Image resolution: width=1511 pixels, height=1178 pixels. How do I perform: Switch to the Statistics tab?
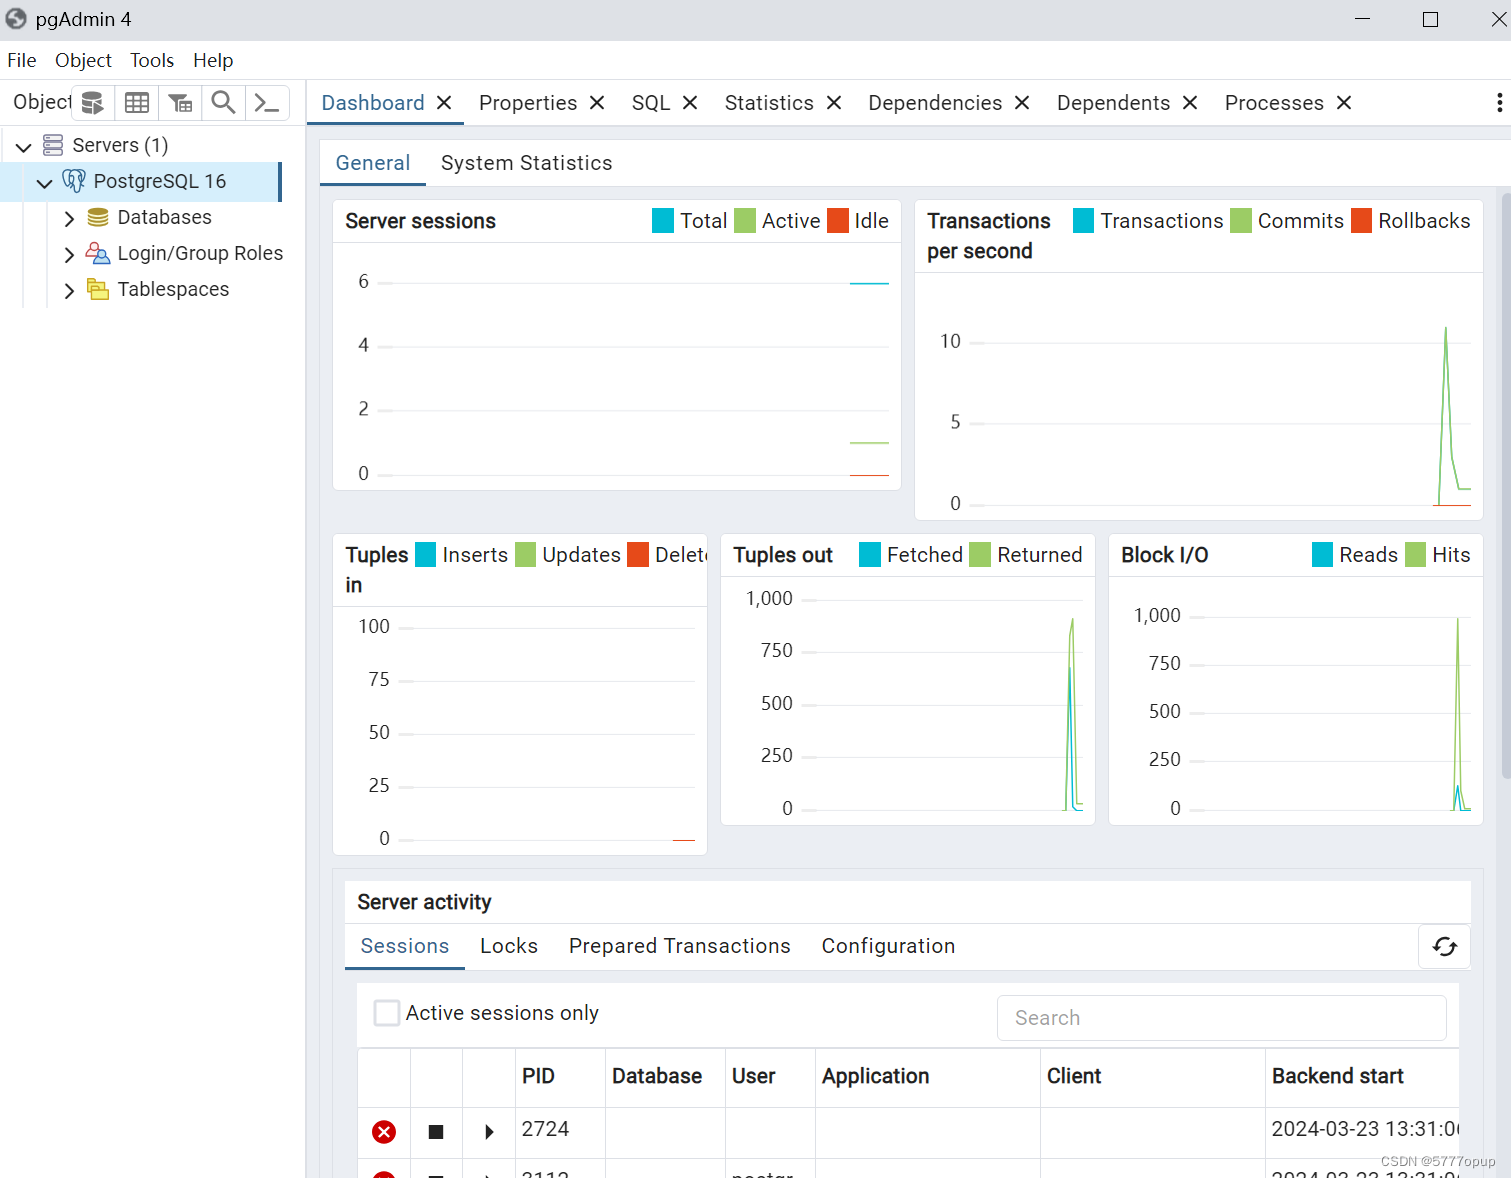click(769, 103)
